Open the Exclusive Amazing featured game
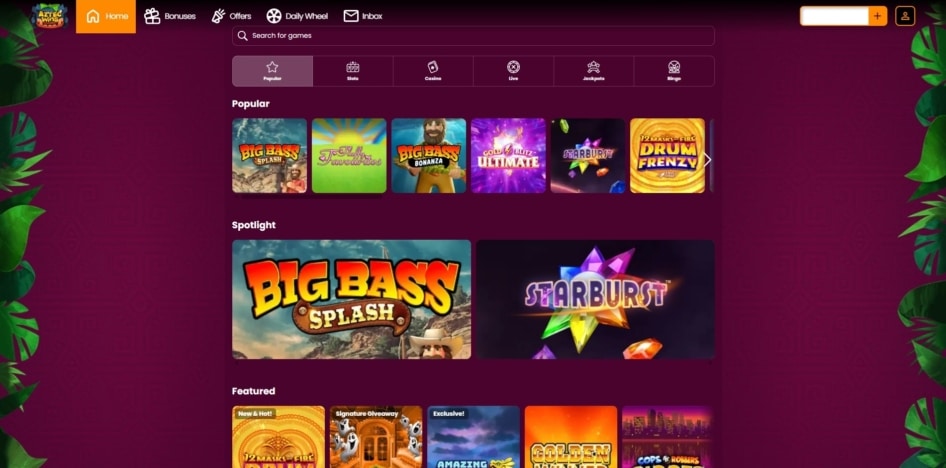 [x=474, y=437]
